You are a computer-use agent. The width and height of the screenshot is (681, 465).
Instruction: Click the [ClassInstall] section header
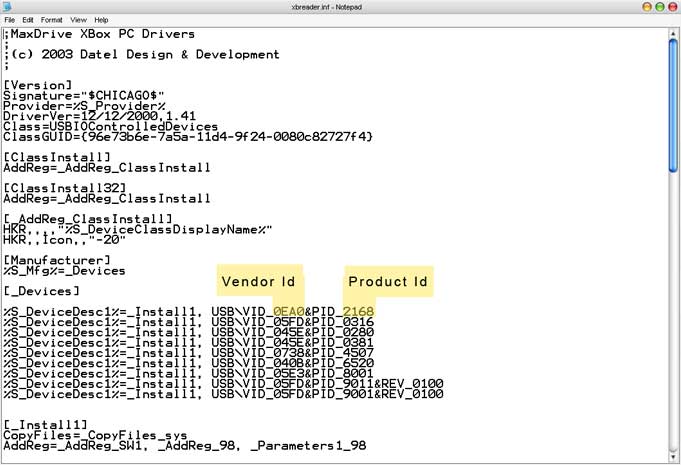coord(57,157)
